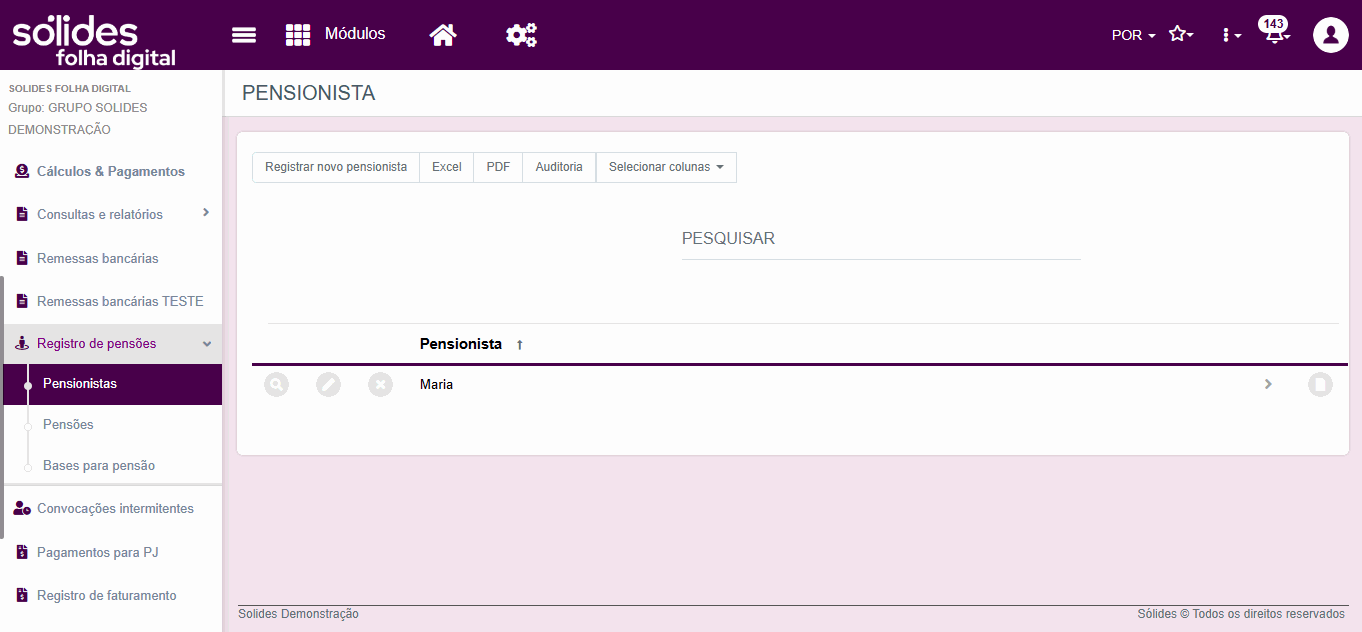Open the Módulos grid icon
The height and width of the screenshot is (632, 1362).
pos(298,35)
